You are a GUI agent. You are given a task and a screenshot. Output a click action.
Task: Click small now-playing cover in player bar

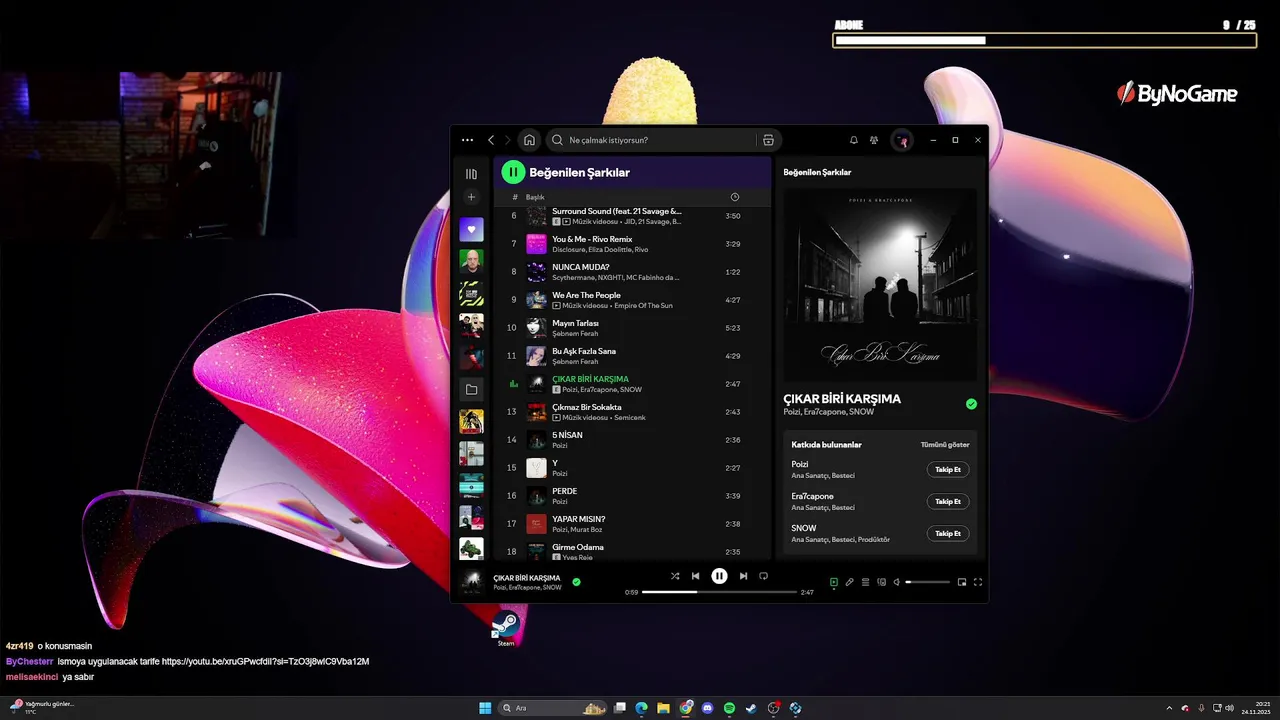tap(471, 581)
